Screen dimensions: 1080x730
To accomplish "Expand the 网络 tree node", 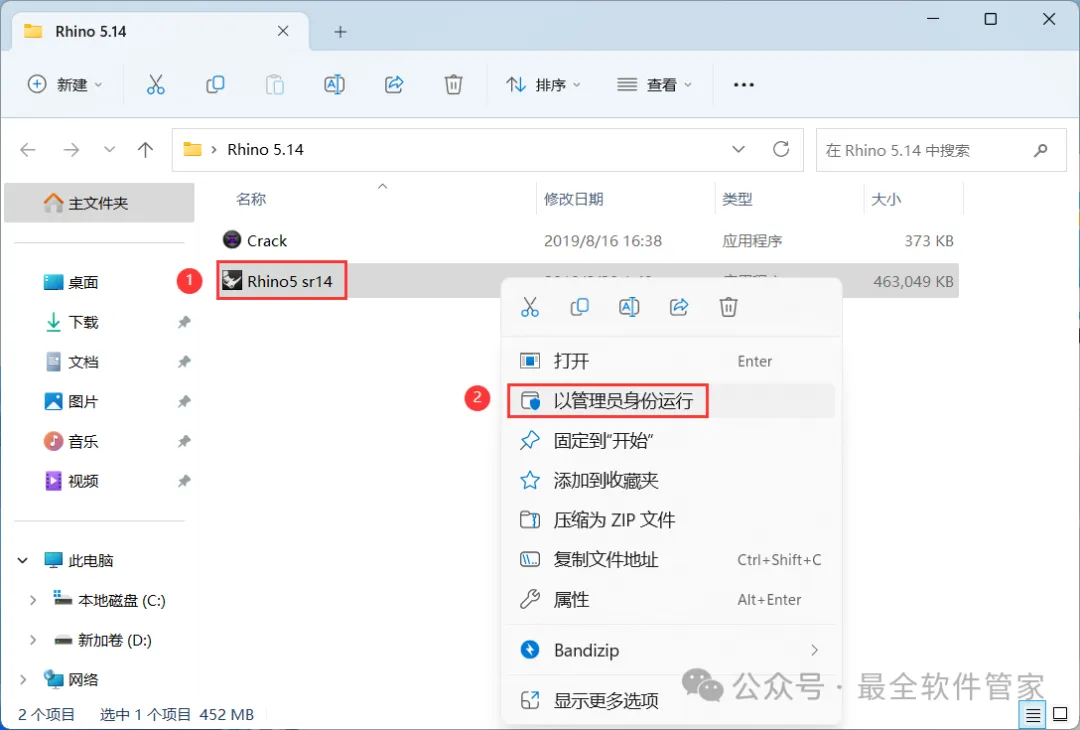I will [x=23, y=680].
